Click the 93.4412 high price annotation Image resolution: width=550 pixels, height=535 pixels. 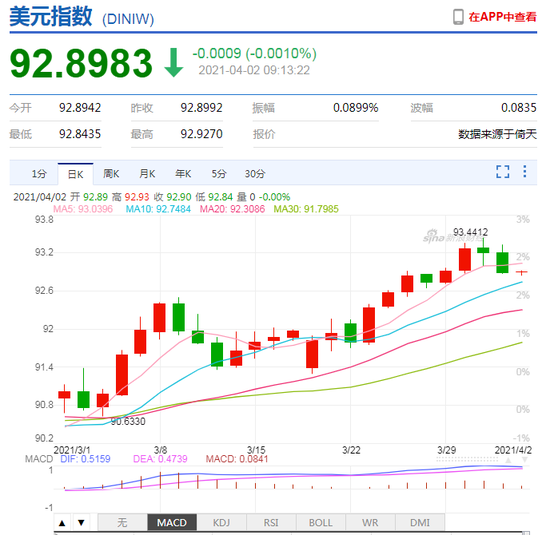click(x=470, y=232)
